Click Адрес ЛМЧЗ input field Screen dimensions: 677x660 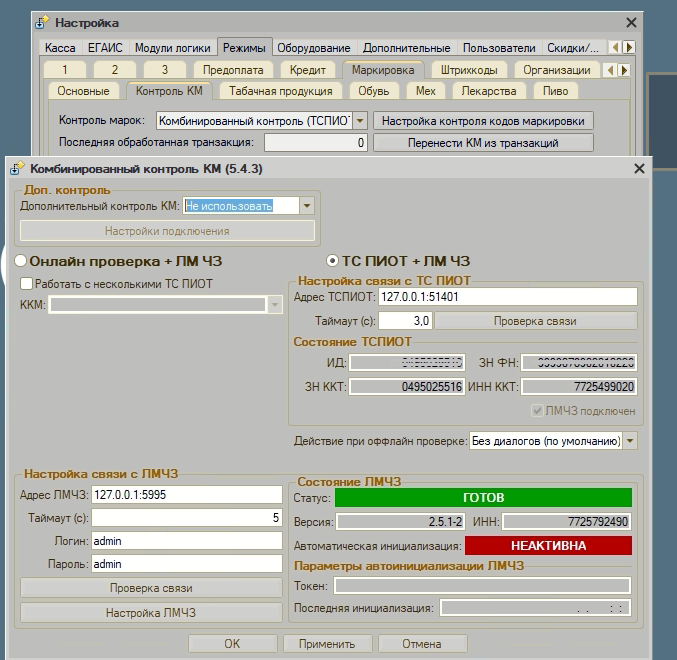click(187, 495)
